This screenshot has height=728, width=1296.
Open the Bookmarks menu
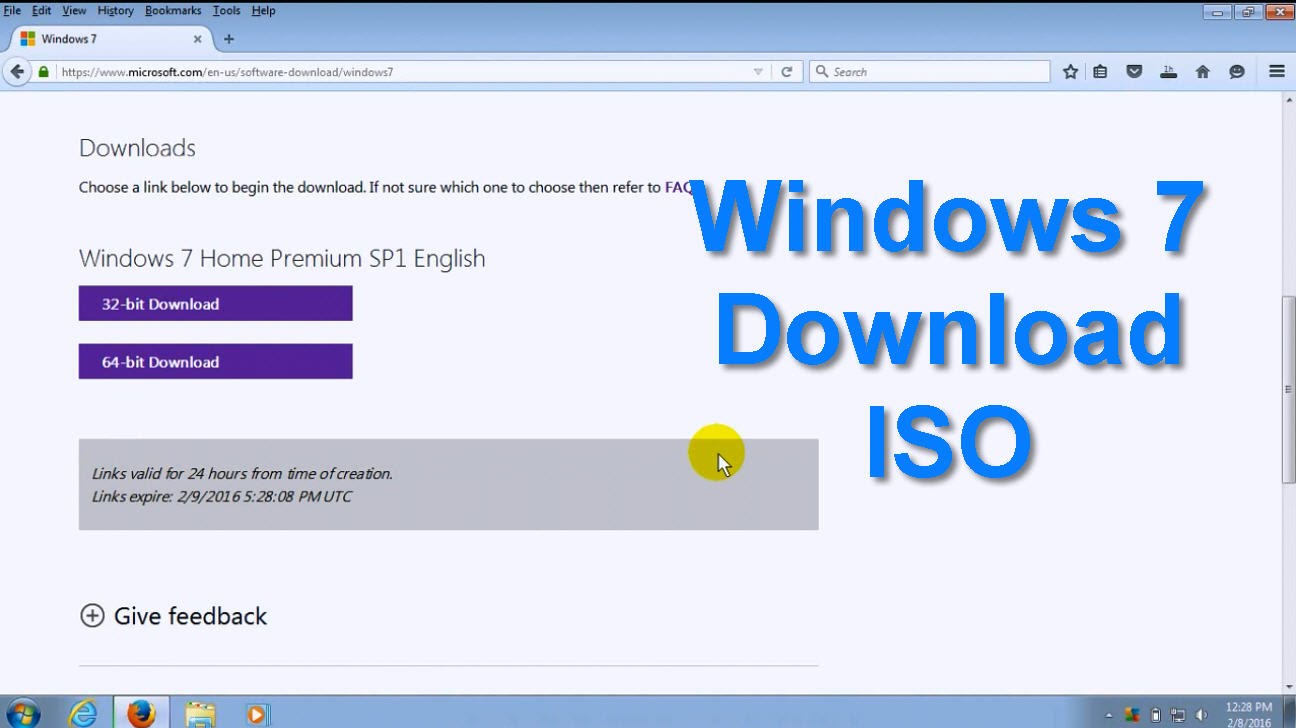(174, 10)
